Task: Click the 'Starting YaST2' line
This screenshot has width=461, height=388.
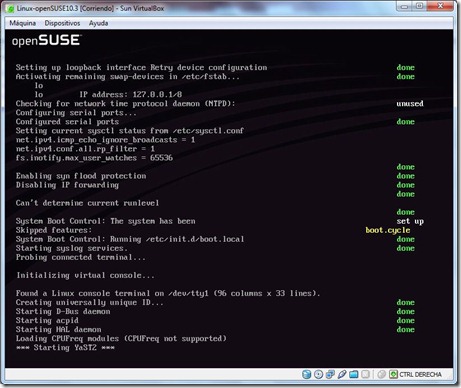Action: [x=65, y=348]
